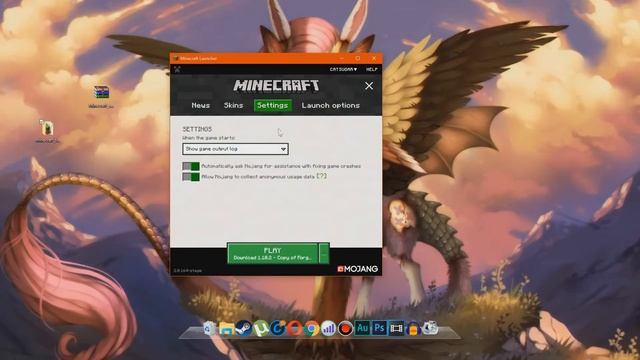This screenshot has width=640, height=360.
Task: Minimize the Minecraft Launcher window
Action: click(342, 58)
